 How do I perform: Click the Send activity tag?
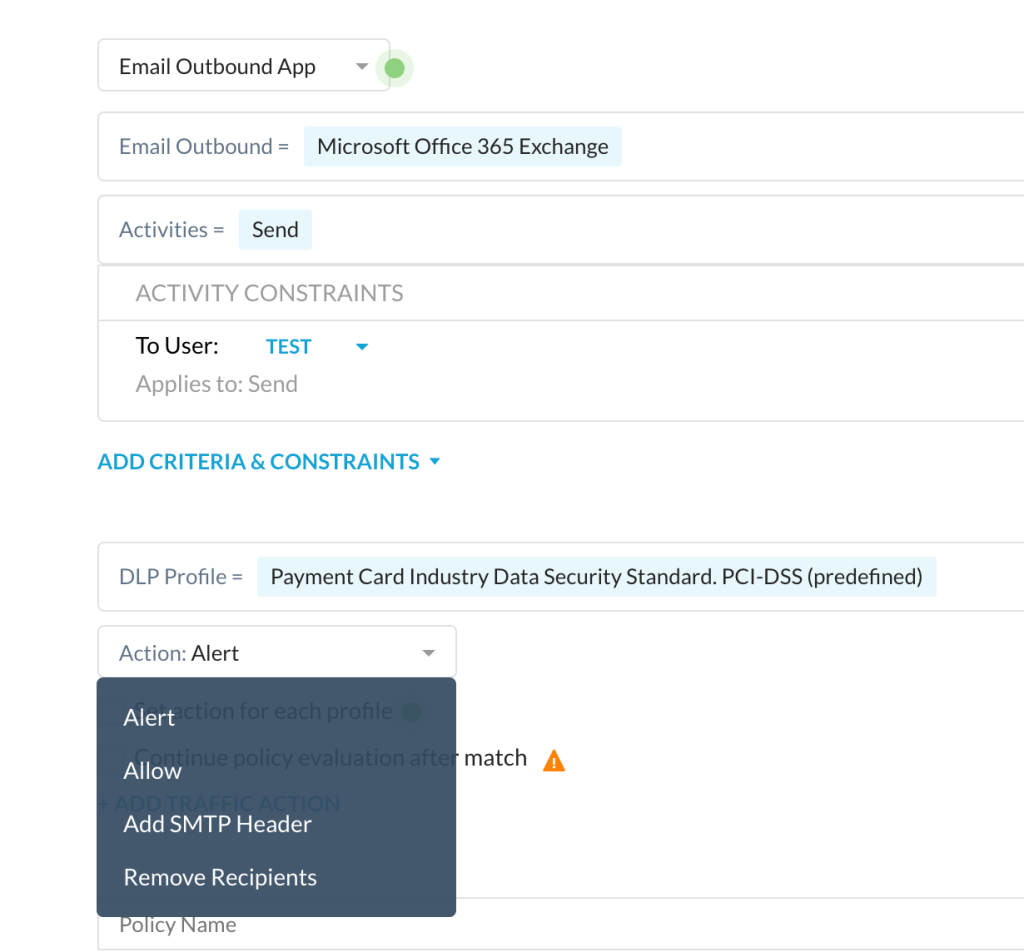275,230
